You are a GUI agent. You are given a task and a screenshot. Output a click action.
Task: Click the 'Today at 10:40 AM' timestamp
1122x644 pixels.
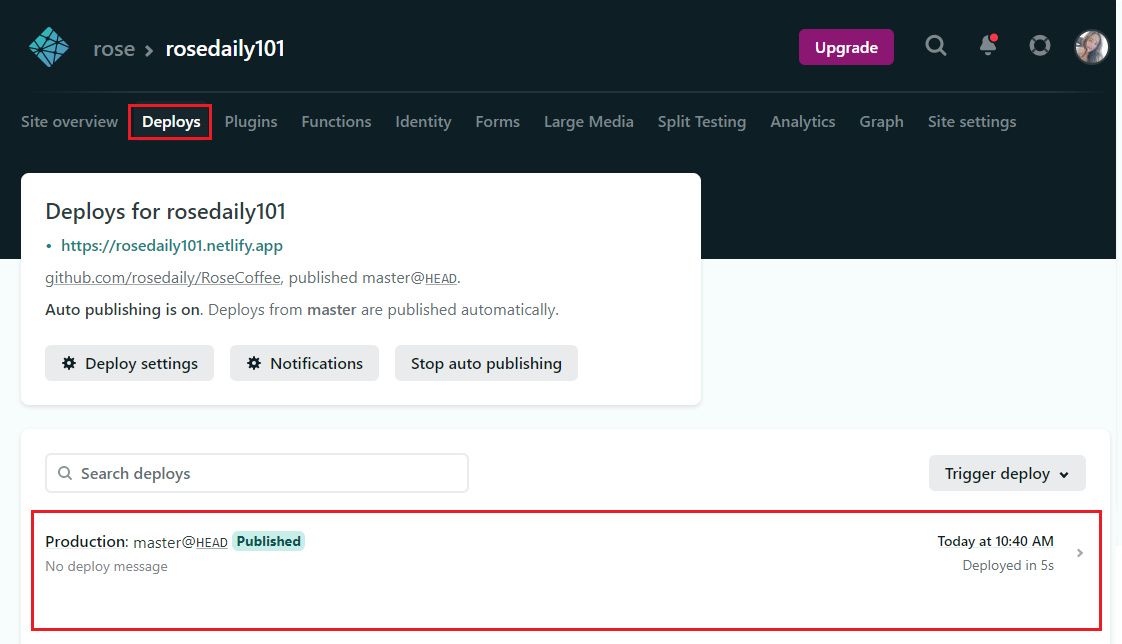pos(995,541)
